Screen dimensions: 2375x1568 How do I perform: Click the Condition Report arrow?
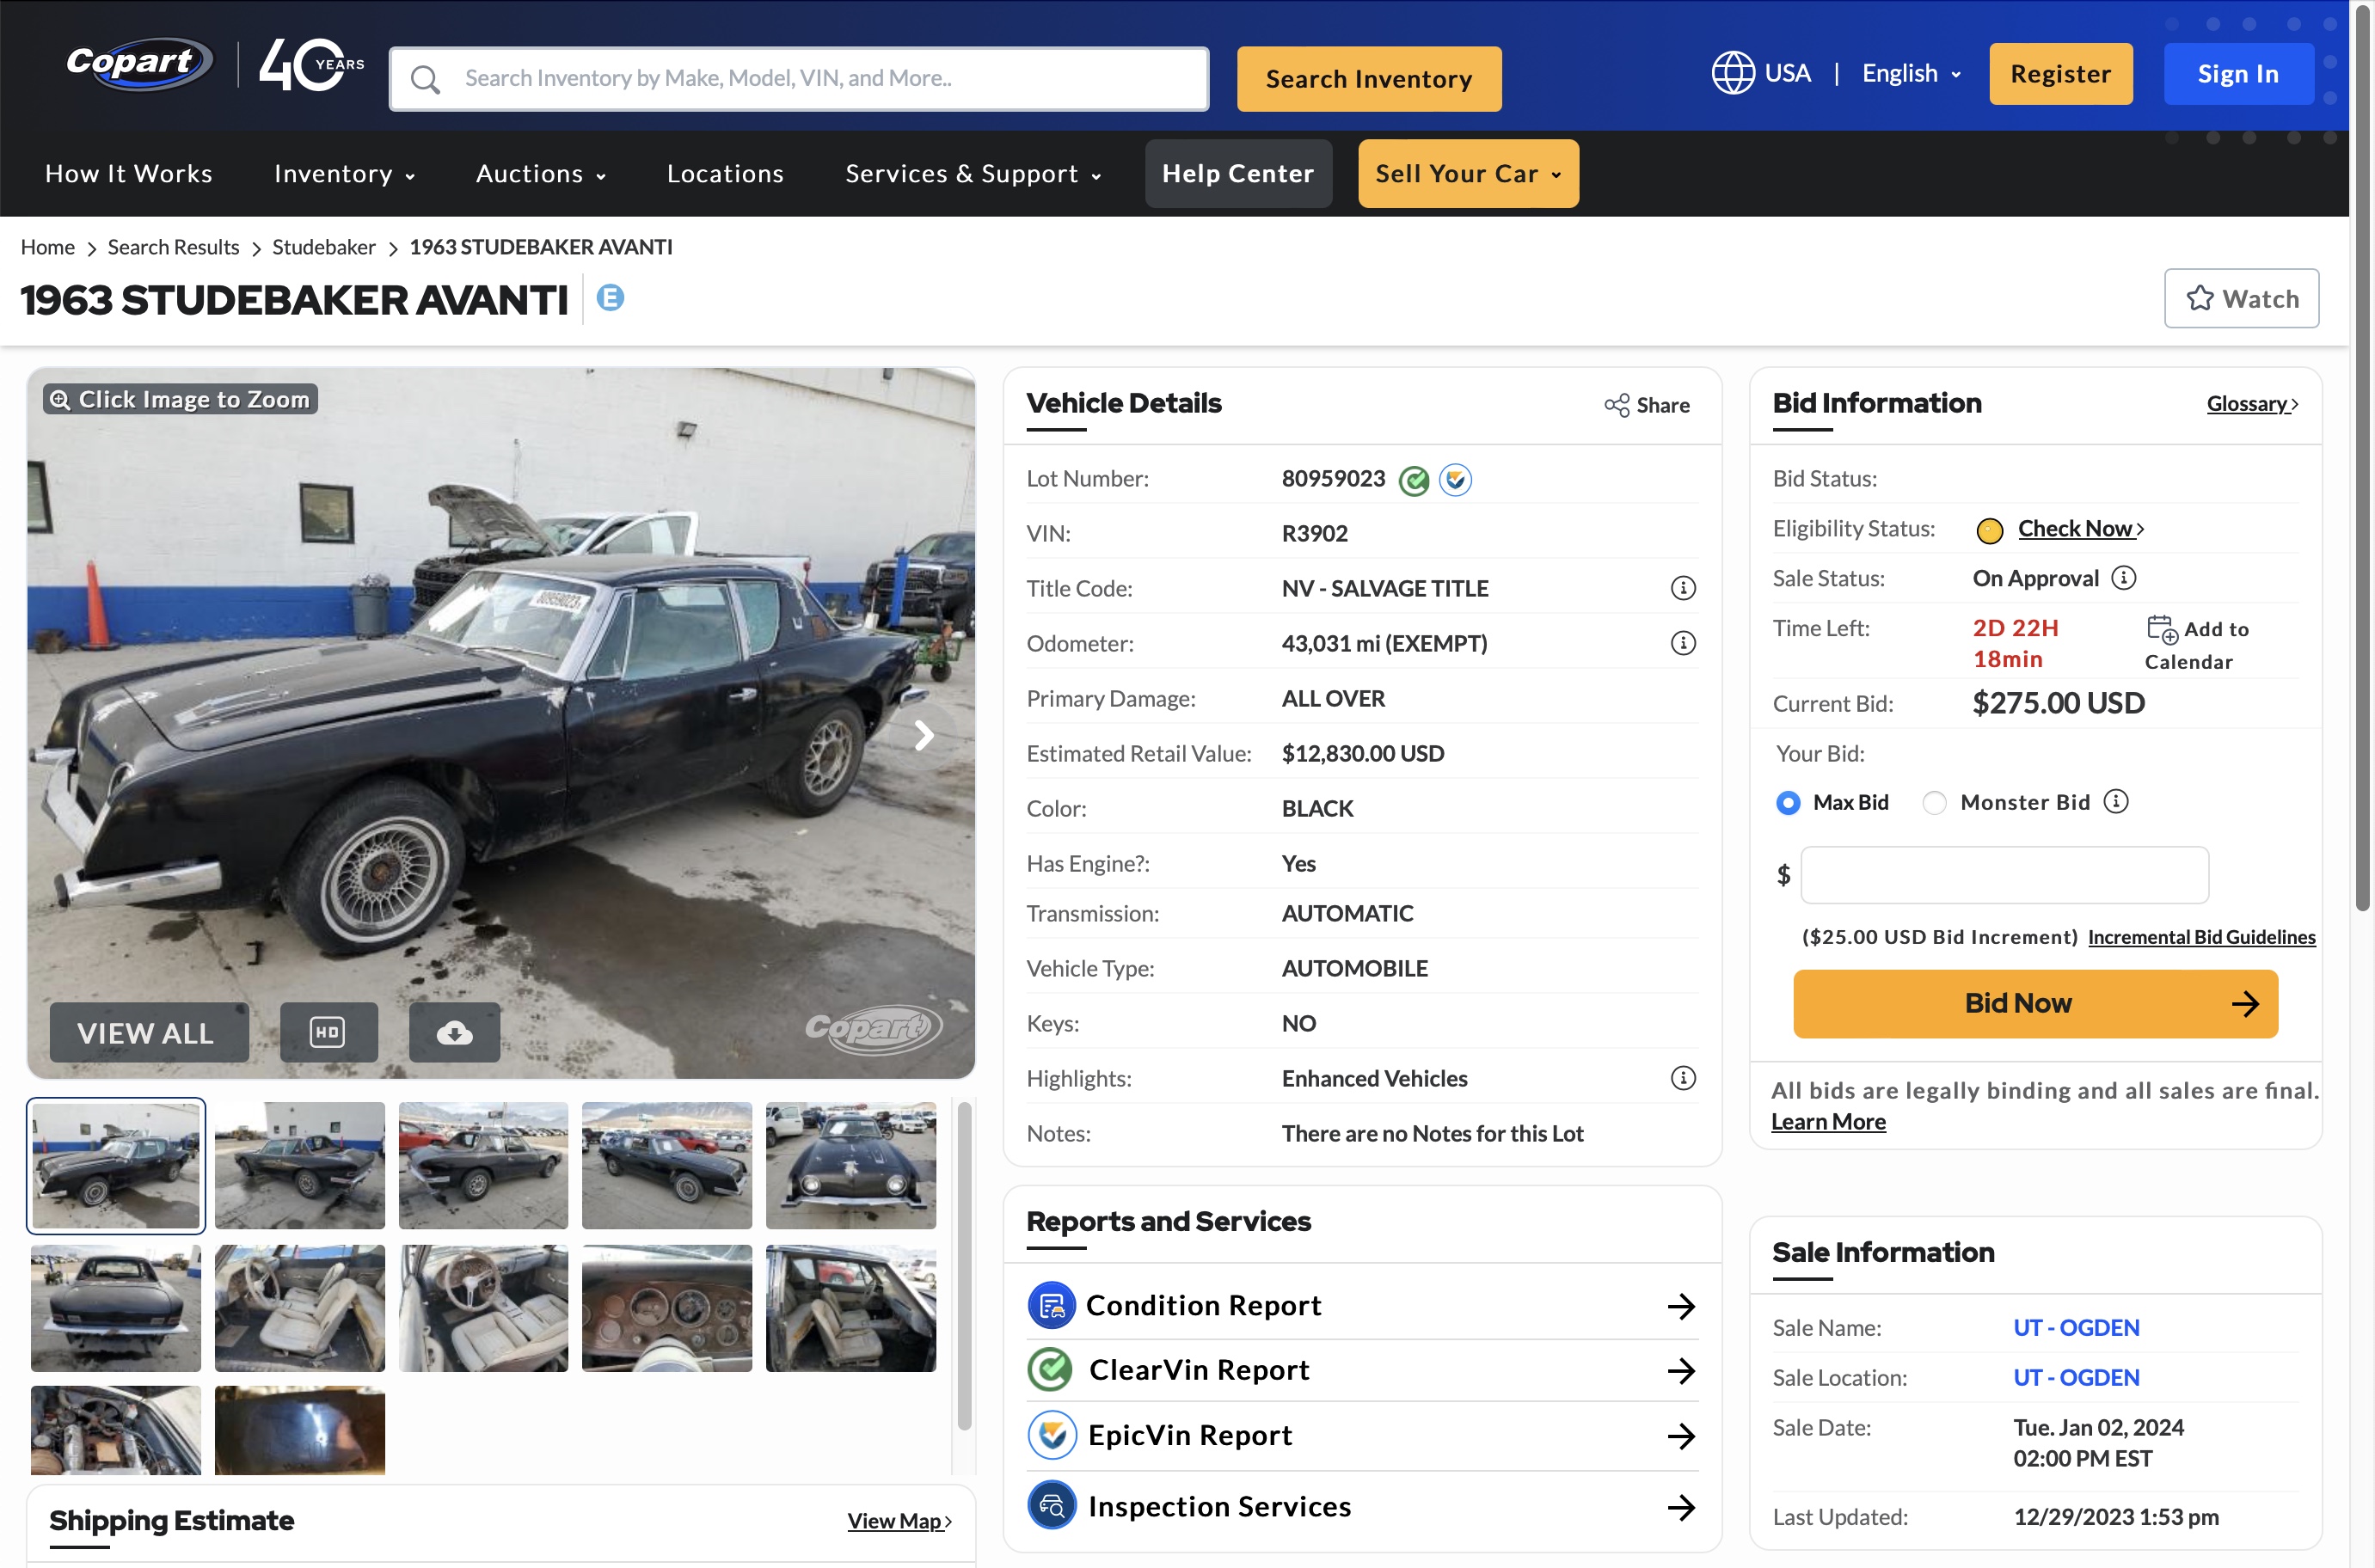pos(1681,1306)
